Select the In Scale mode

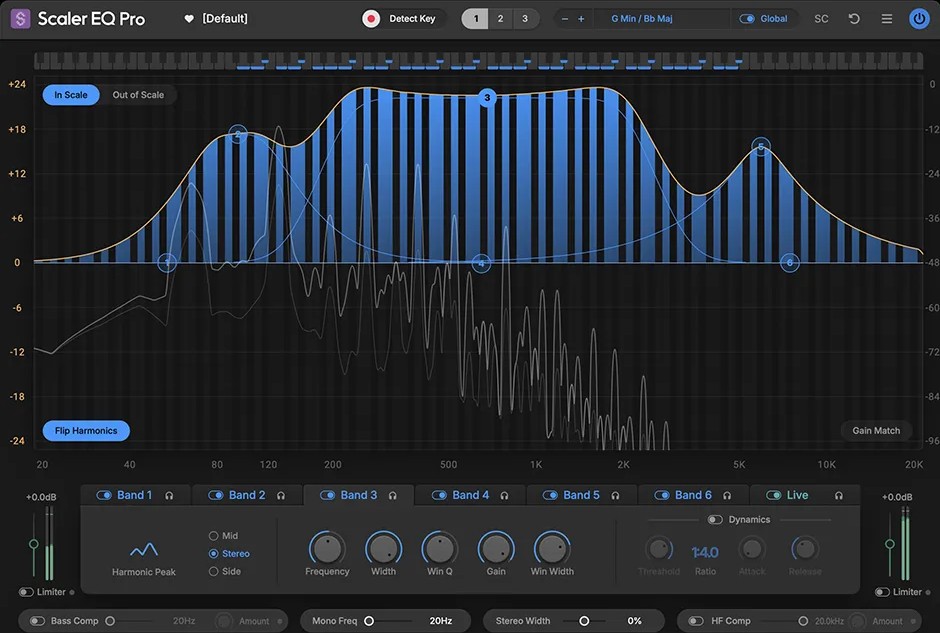(71, 95)
